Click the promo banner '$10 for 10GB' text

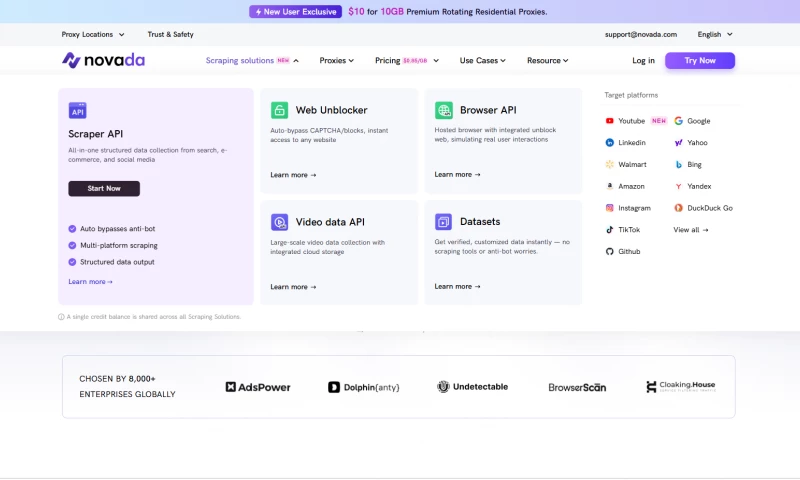tap(376, 11)
